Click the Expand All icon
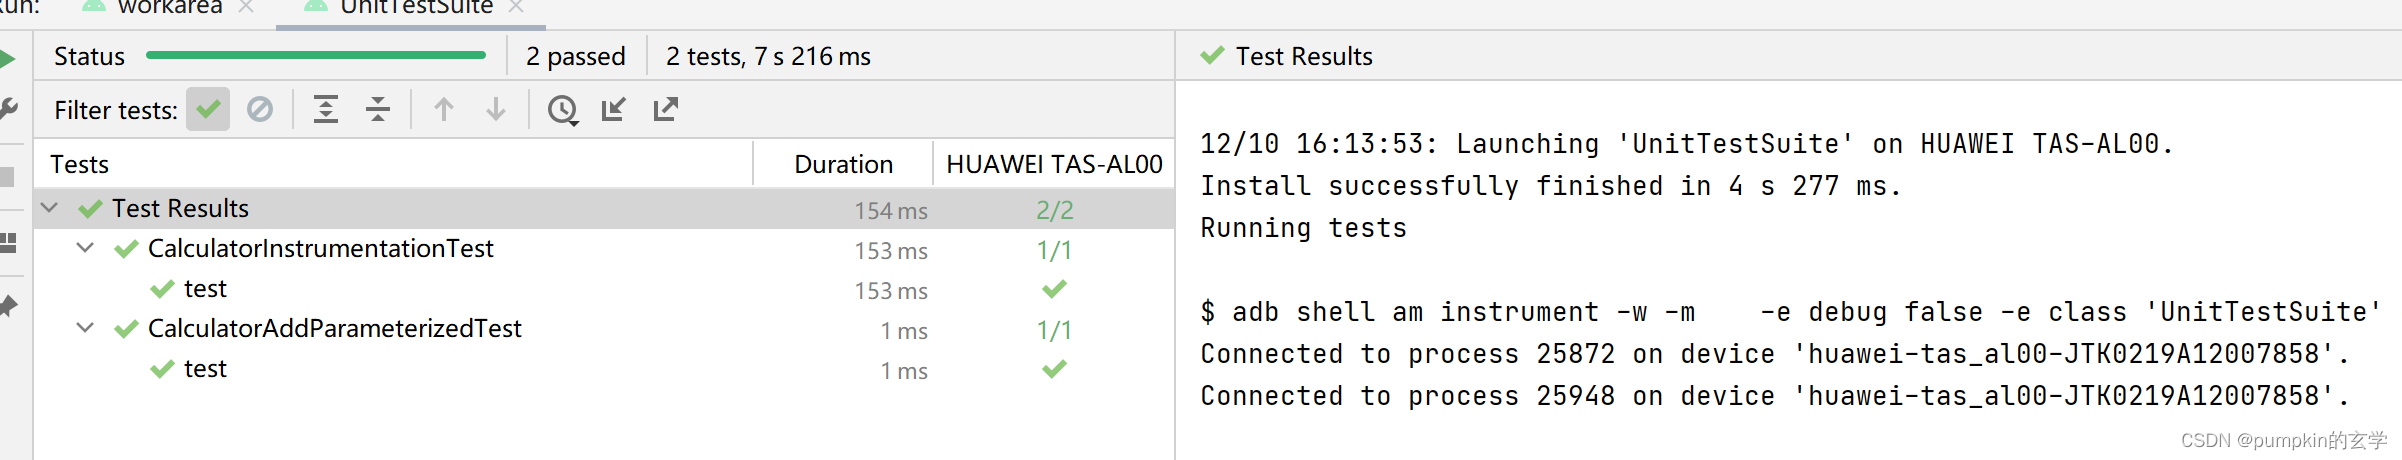 (x=326, y=109)
